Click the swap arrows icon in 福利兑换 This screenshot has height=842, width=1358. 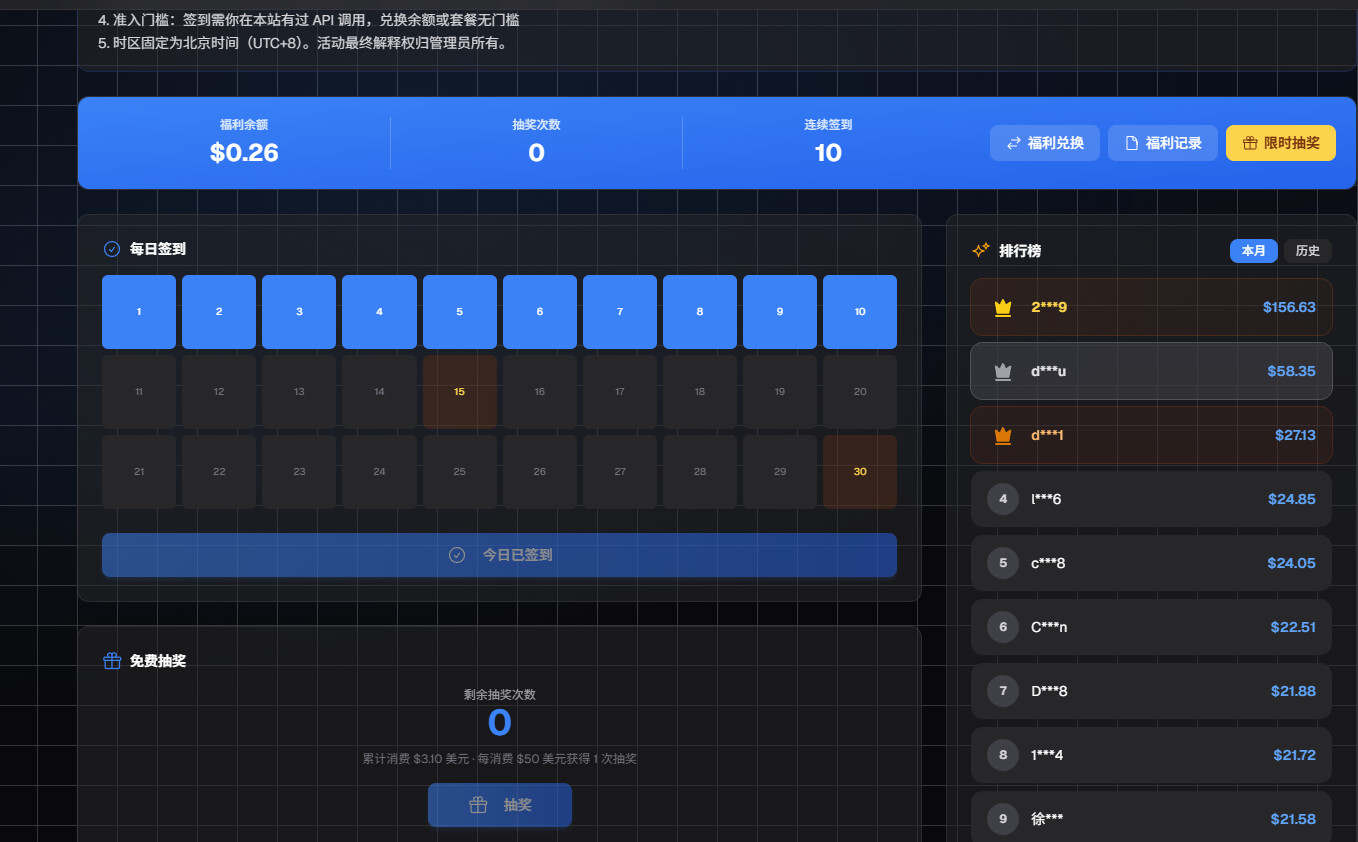click(x=1014, y=143)
